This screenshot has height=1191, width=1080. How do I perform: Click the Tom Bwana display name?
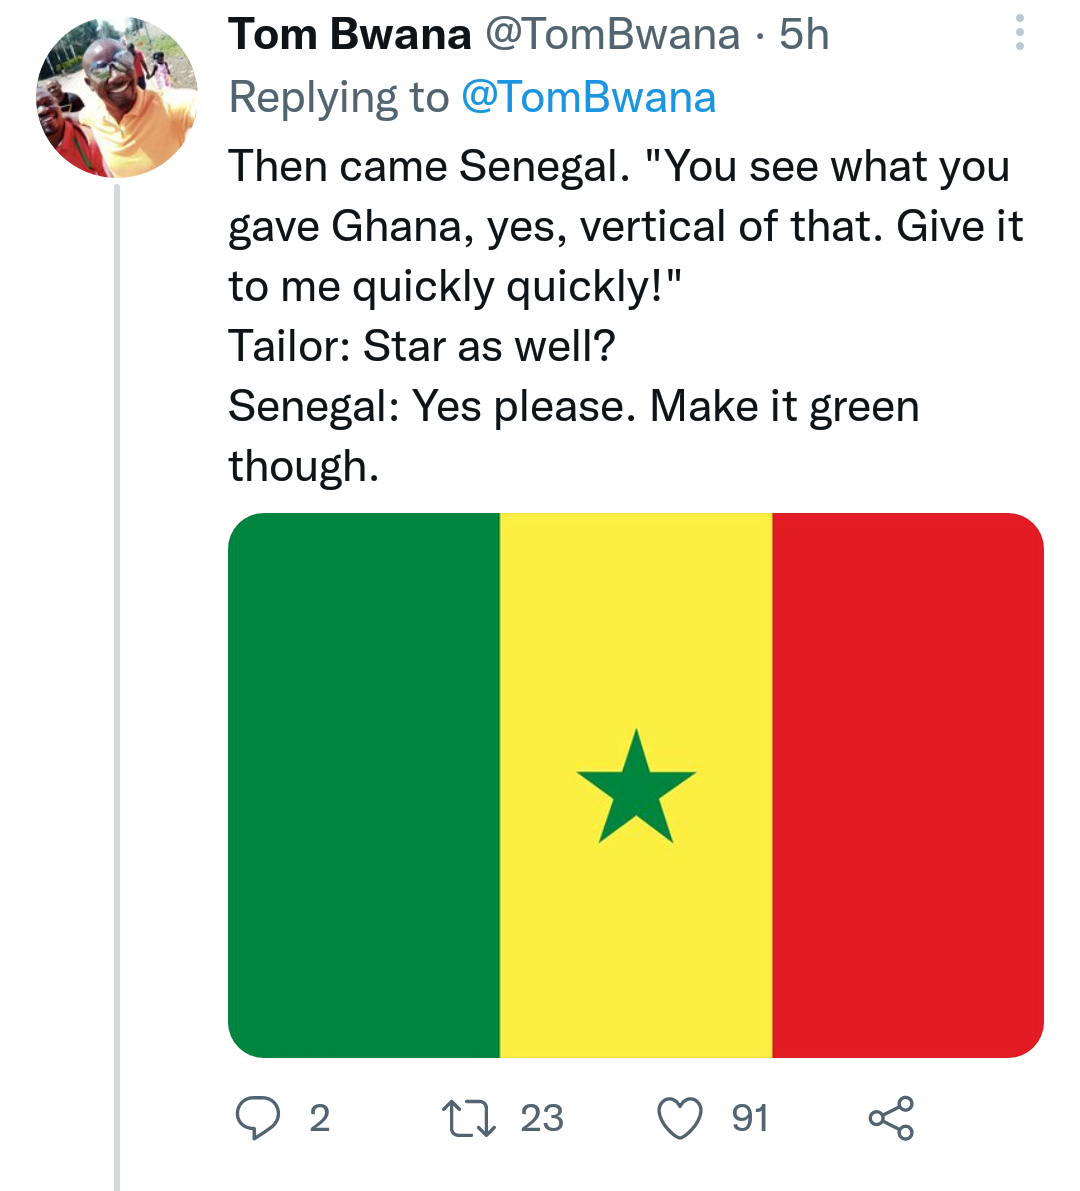(x=350, y=35)
